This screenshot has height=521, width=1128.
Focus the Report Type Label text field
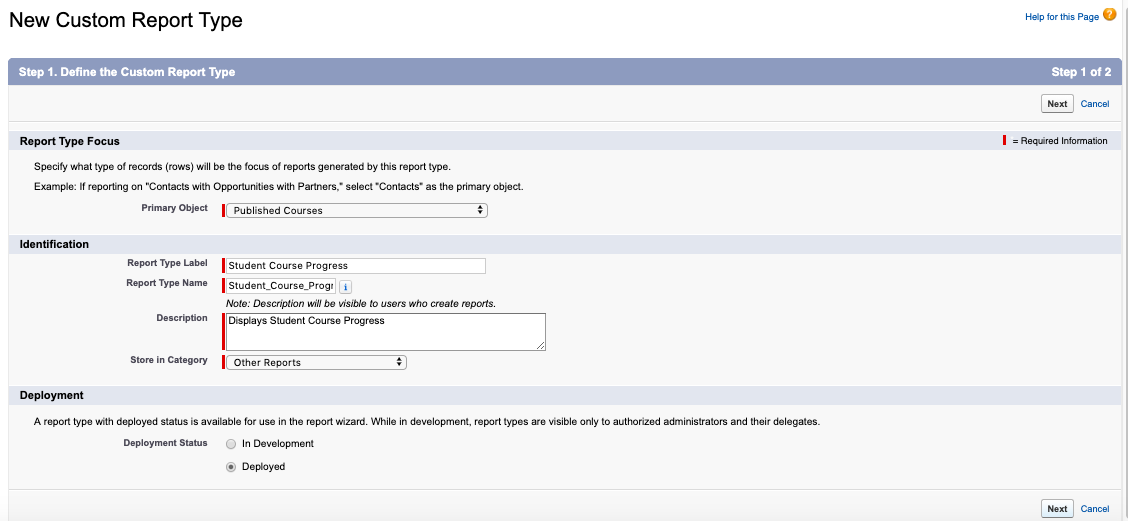(x=356, y=266)
